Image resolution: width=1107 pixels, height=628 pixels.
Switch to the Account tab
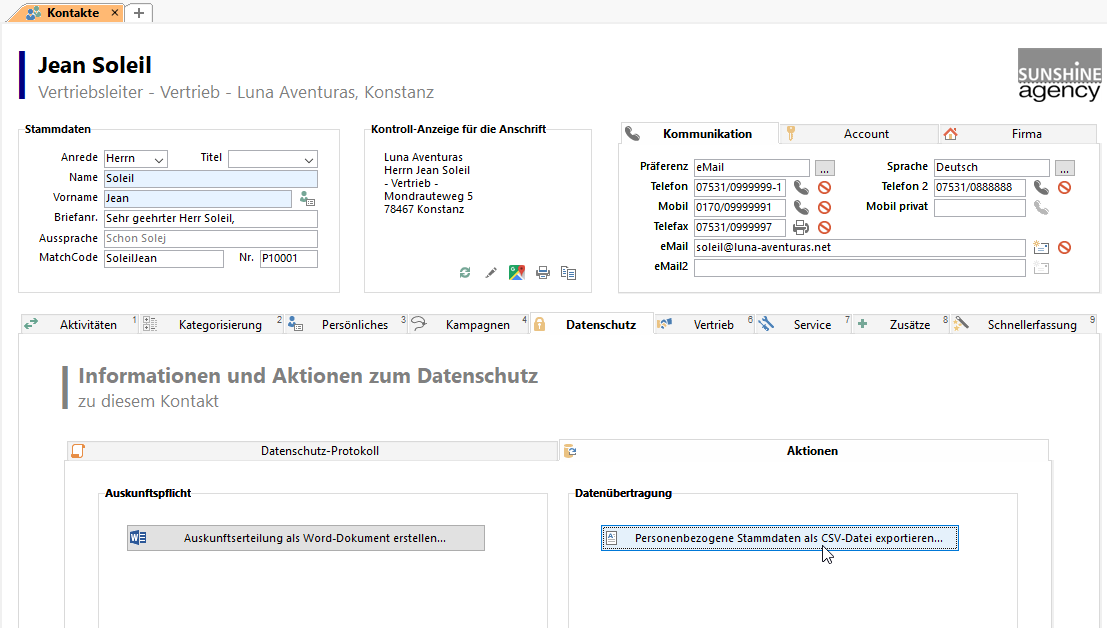click(865, 134)
